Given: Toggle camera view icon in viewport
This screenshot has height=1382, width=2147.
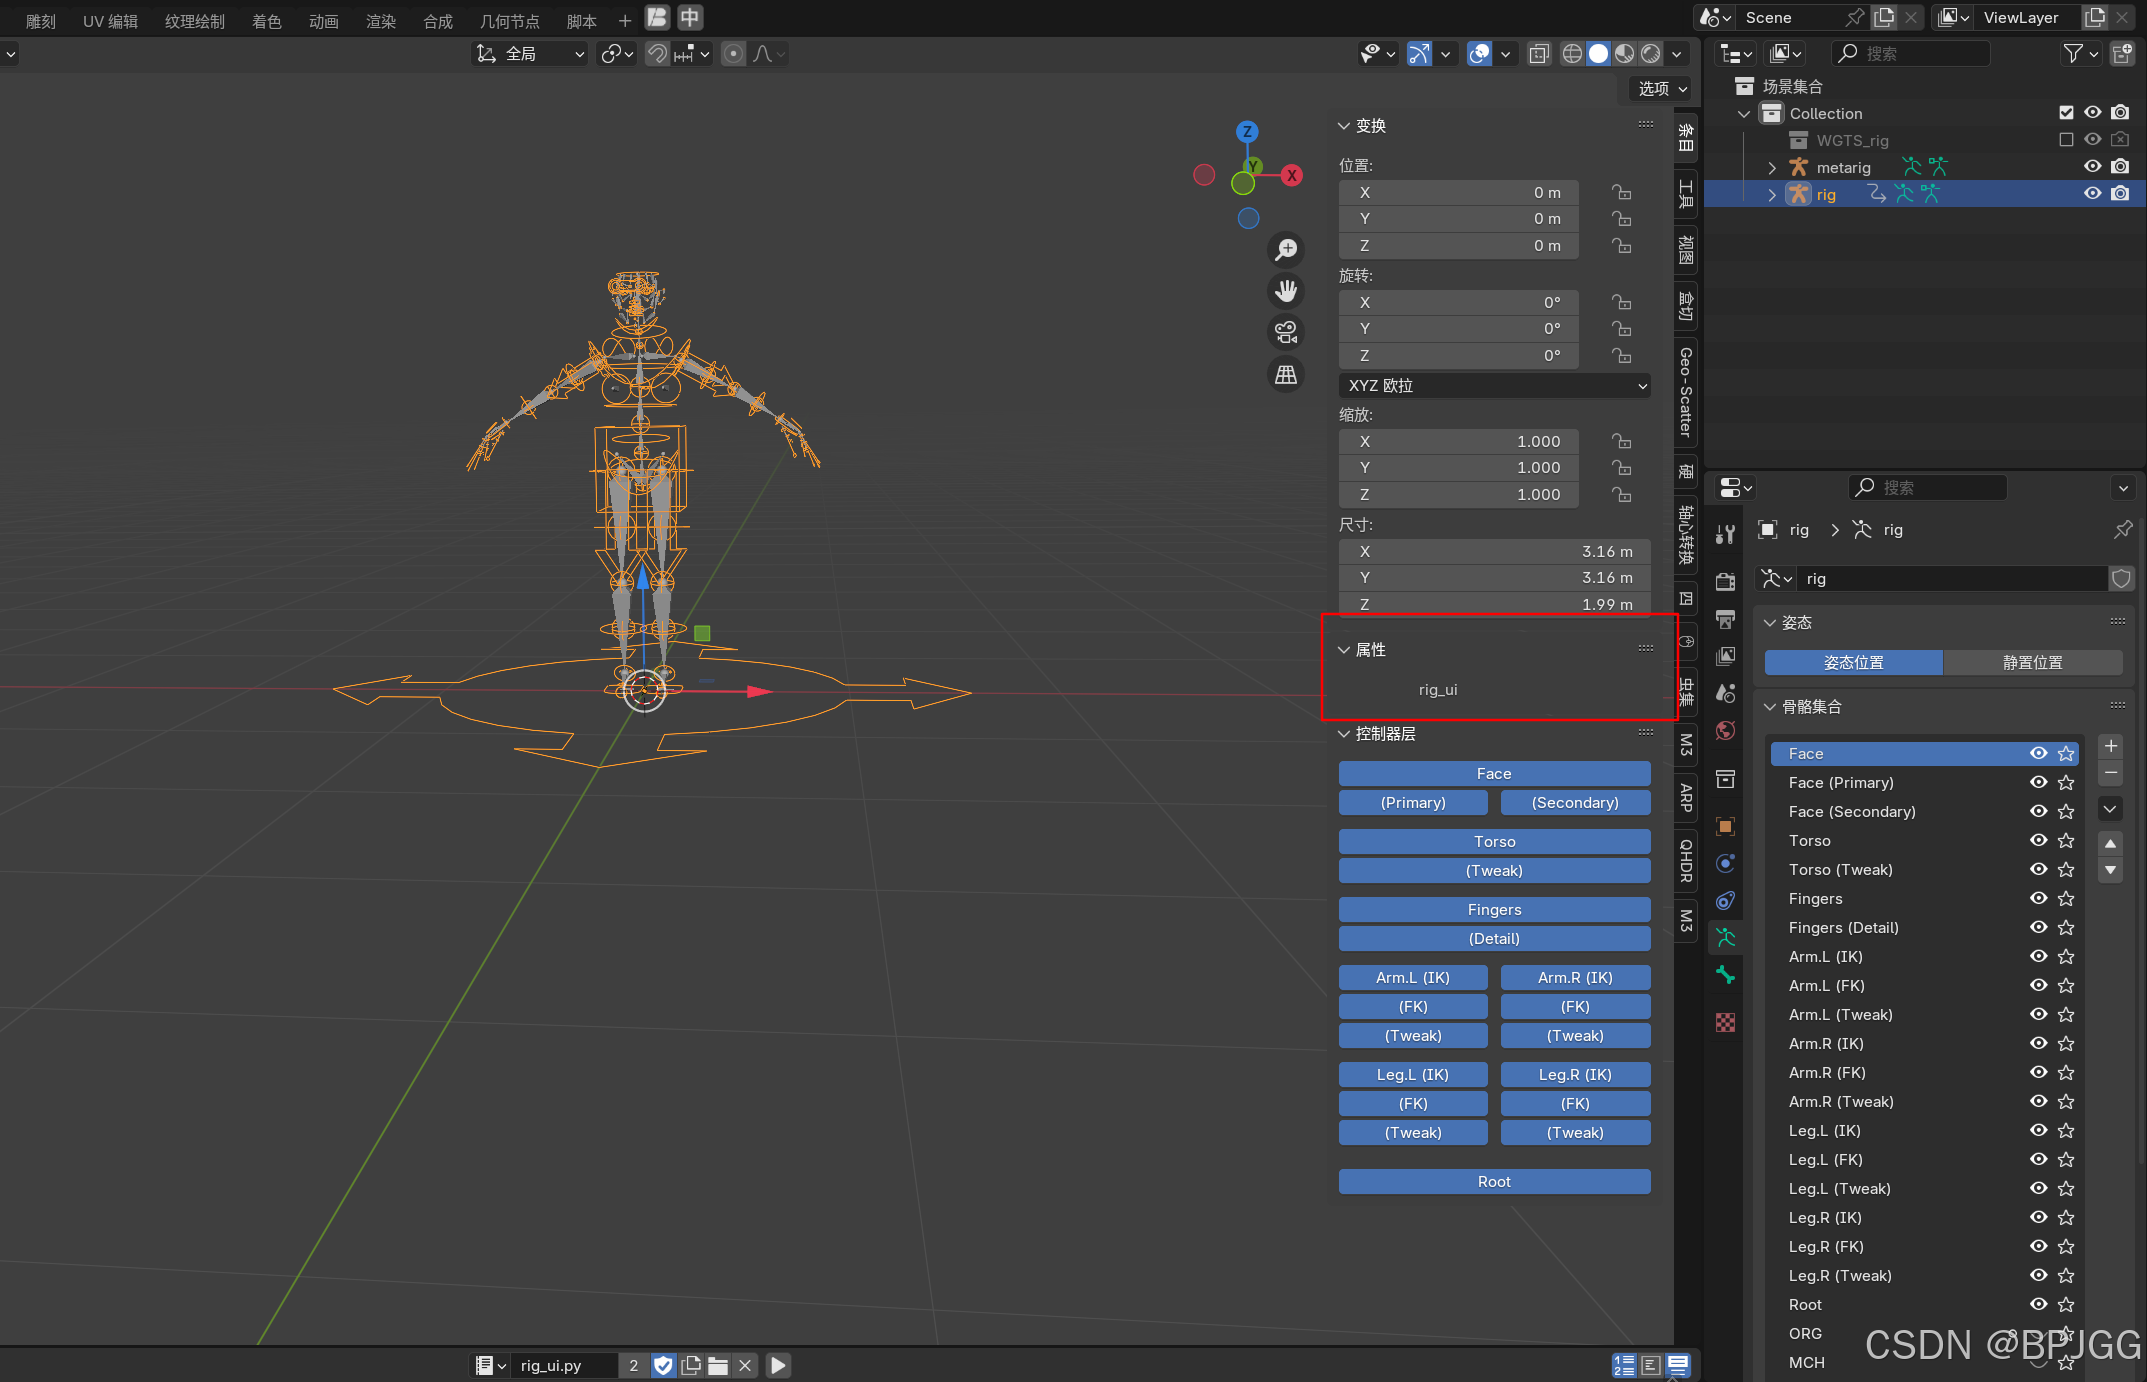Looking at the screenshot, I should click(x=1286, y=332).
